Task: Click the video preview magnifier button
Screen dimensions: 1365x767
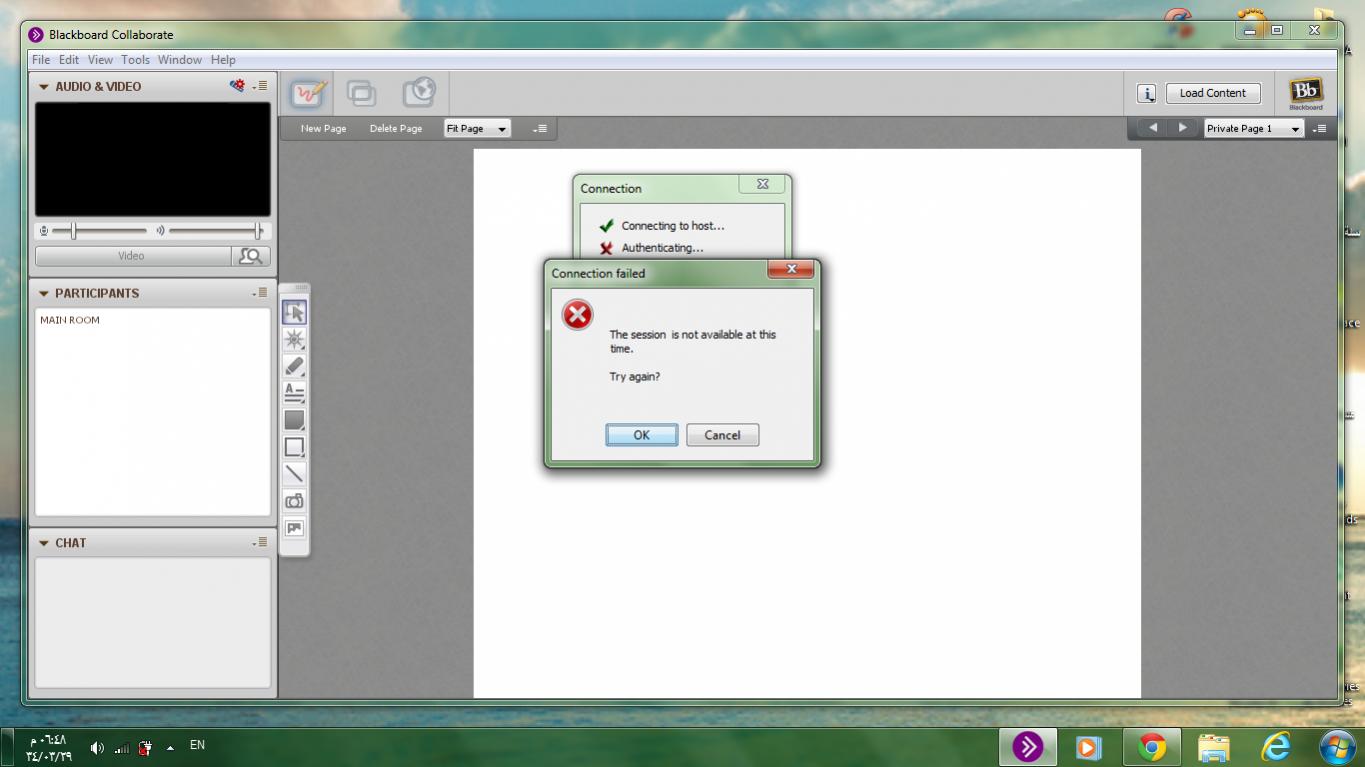Action: (251, 256)
